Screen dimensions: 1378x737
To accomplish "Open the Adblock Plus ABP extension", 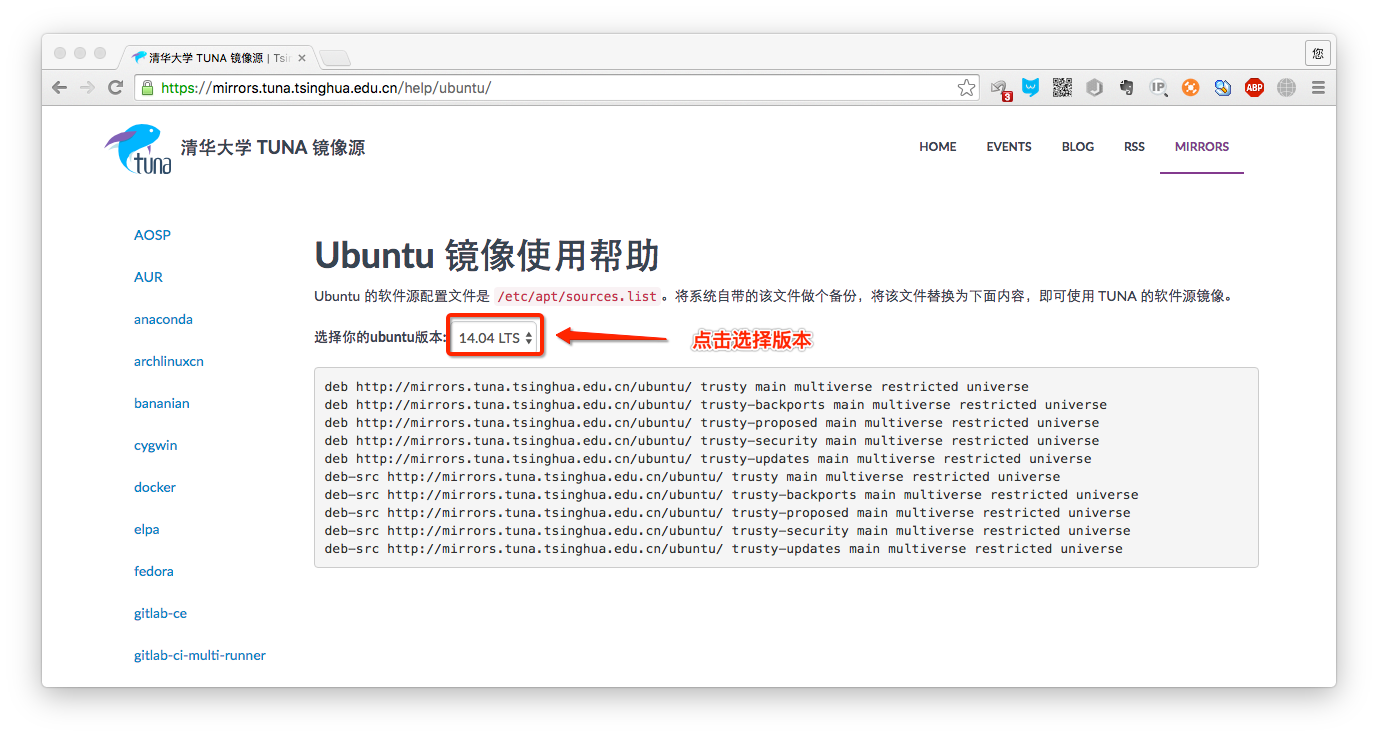I will (x=1254, y=88).
